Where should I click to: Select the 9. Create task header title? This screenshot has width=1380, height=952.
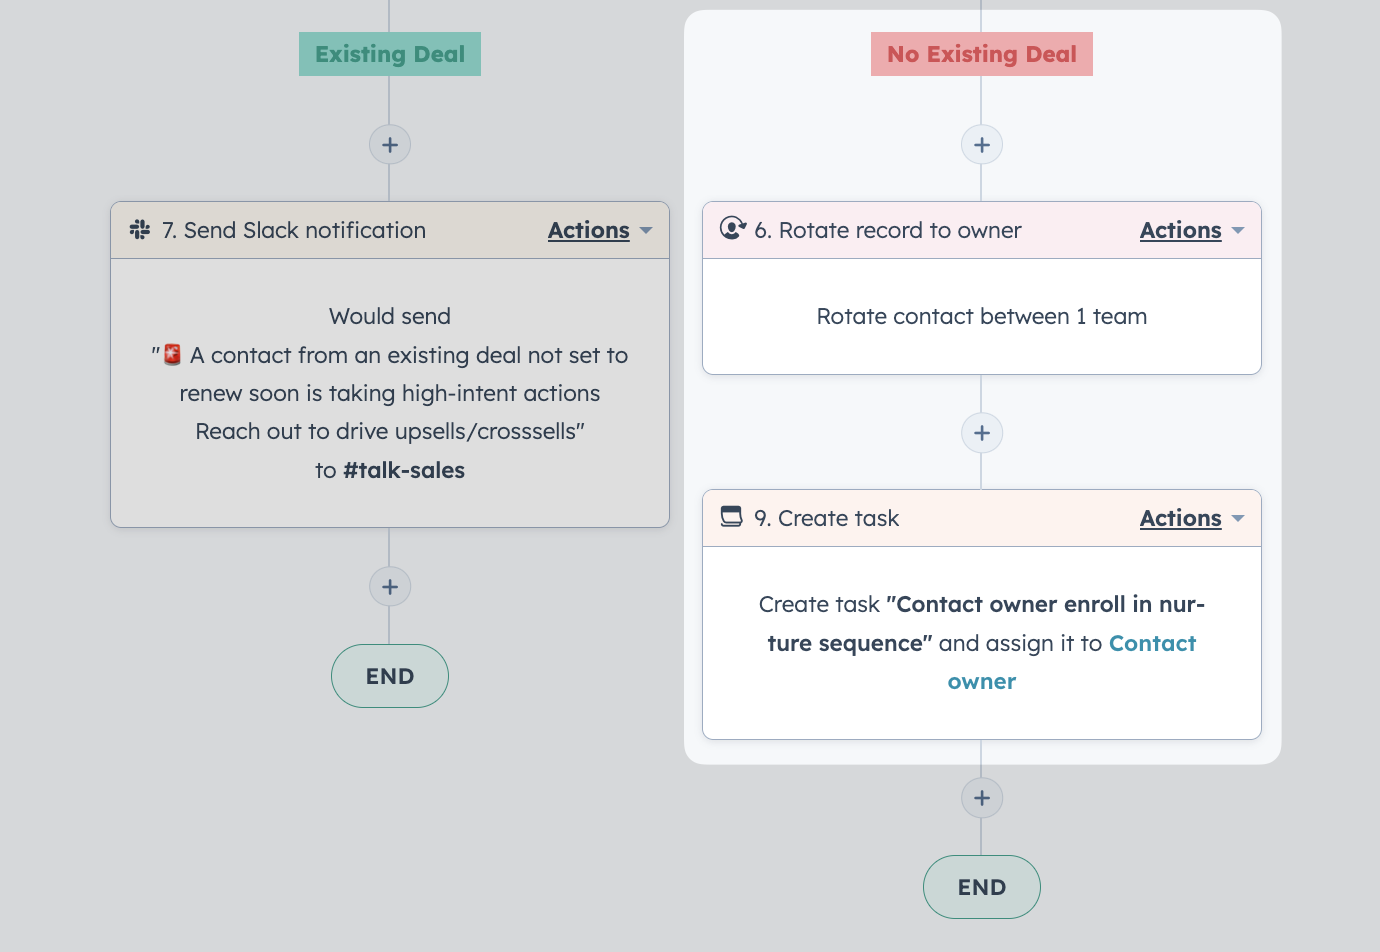pyautogui.click(x=826, y=518)
